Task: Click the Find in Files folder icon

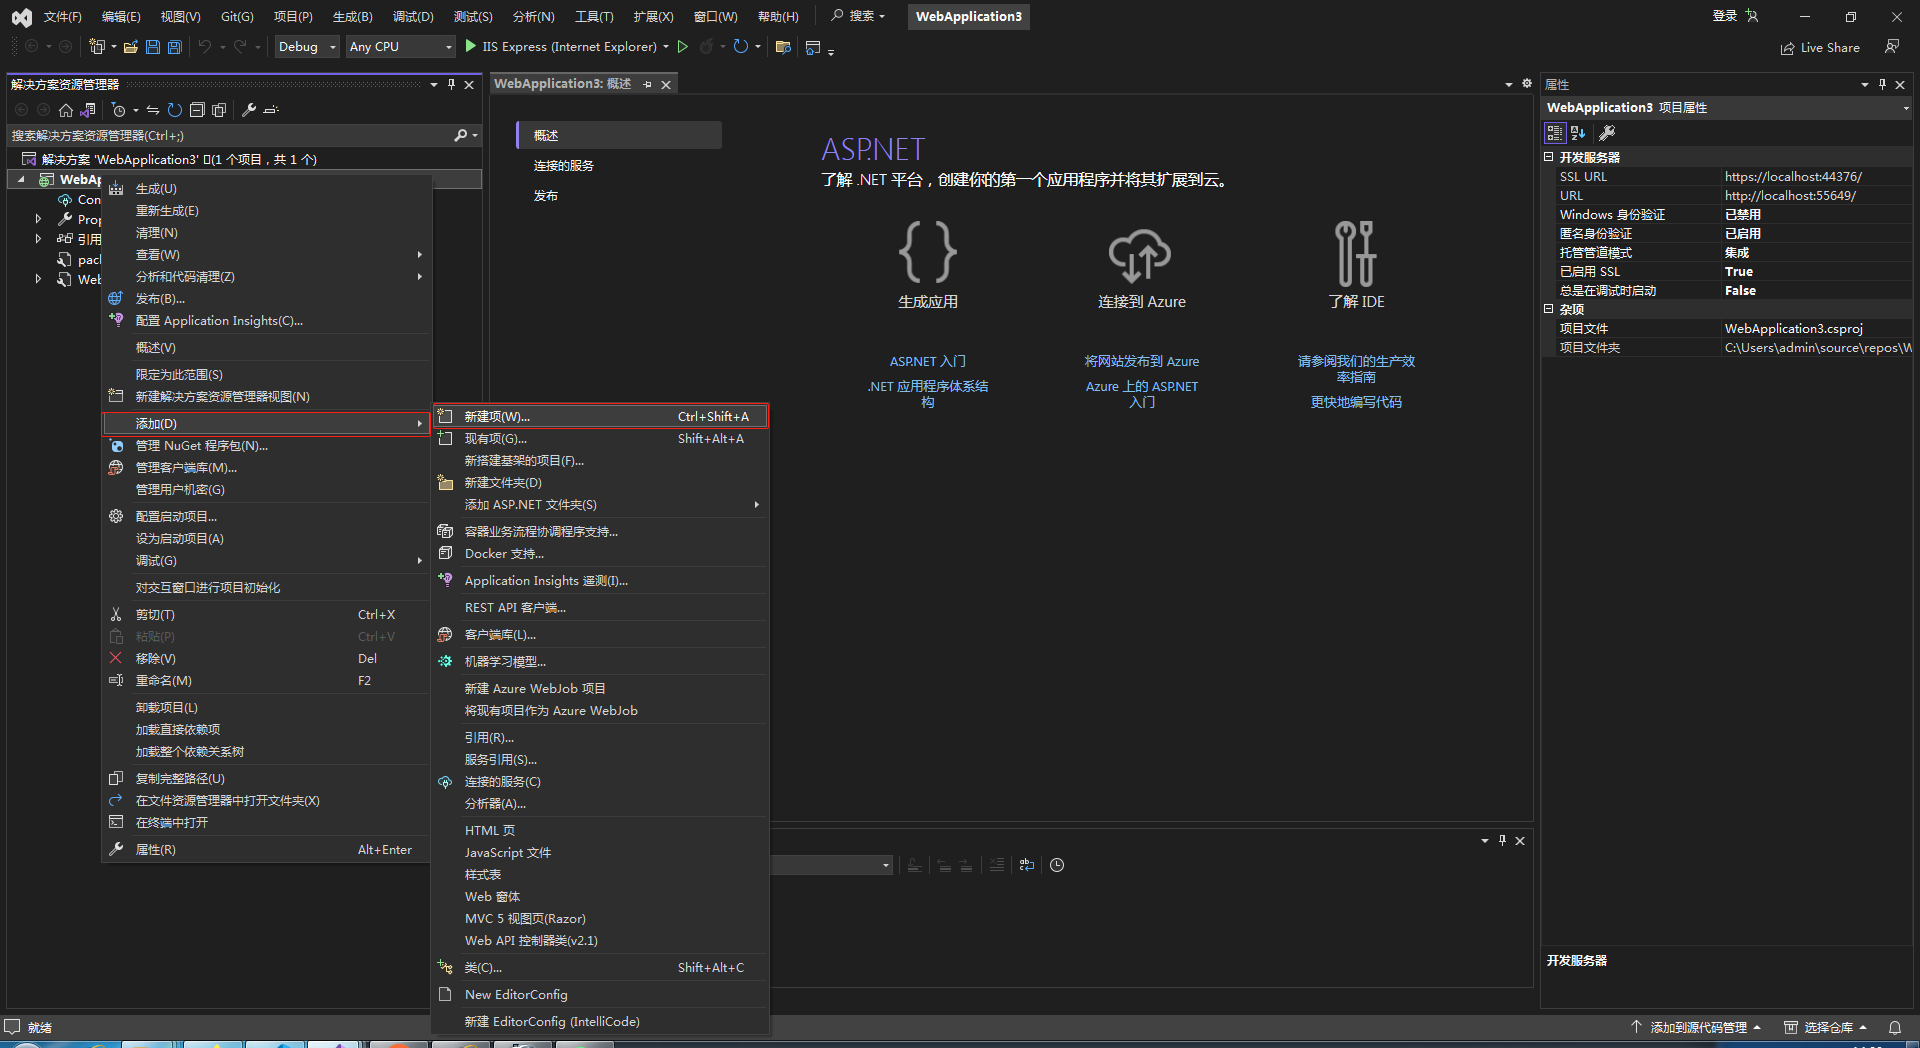Action: 783,47
